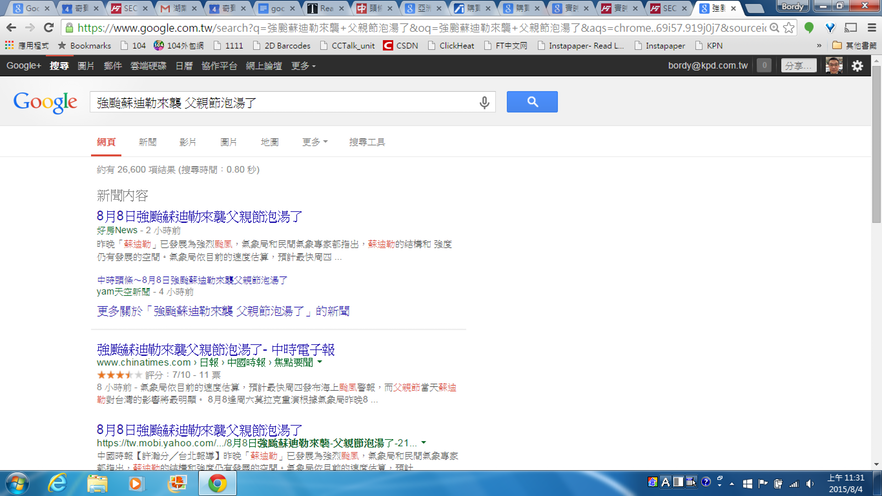882x496 pixels.
Task: Click Google+ in the black bar
Action: (x=24, y=66)
